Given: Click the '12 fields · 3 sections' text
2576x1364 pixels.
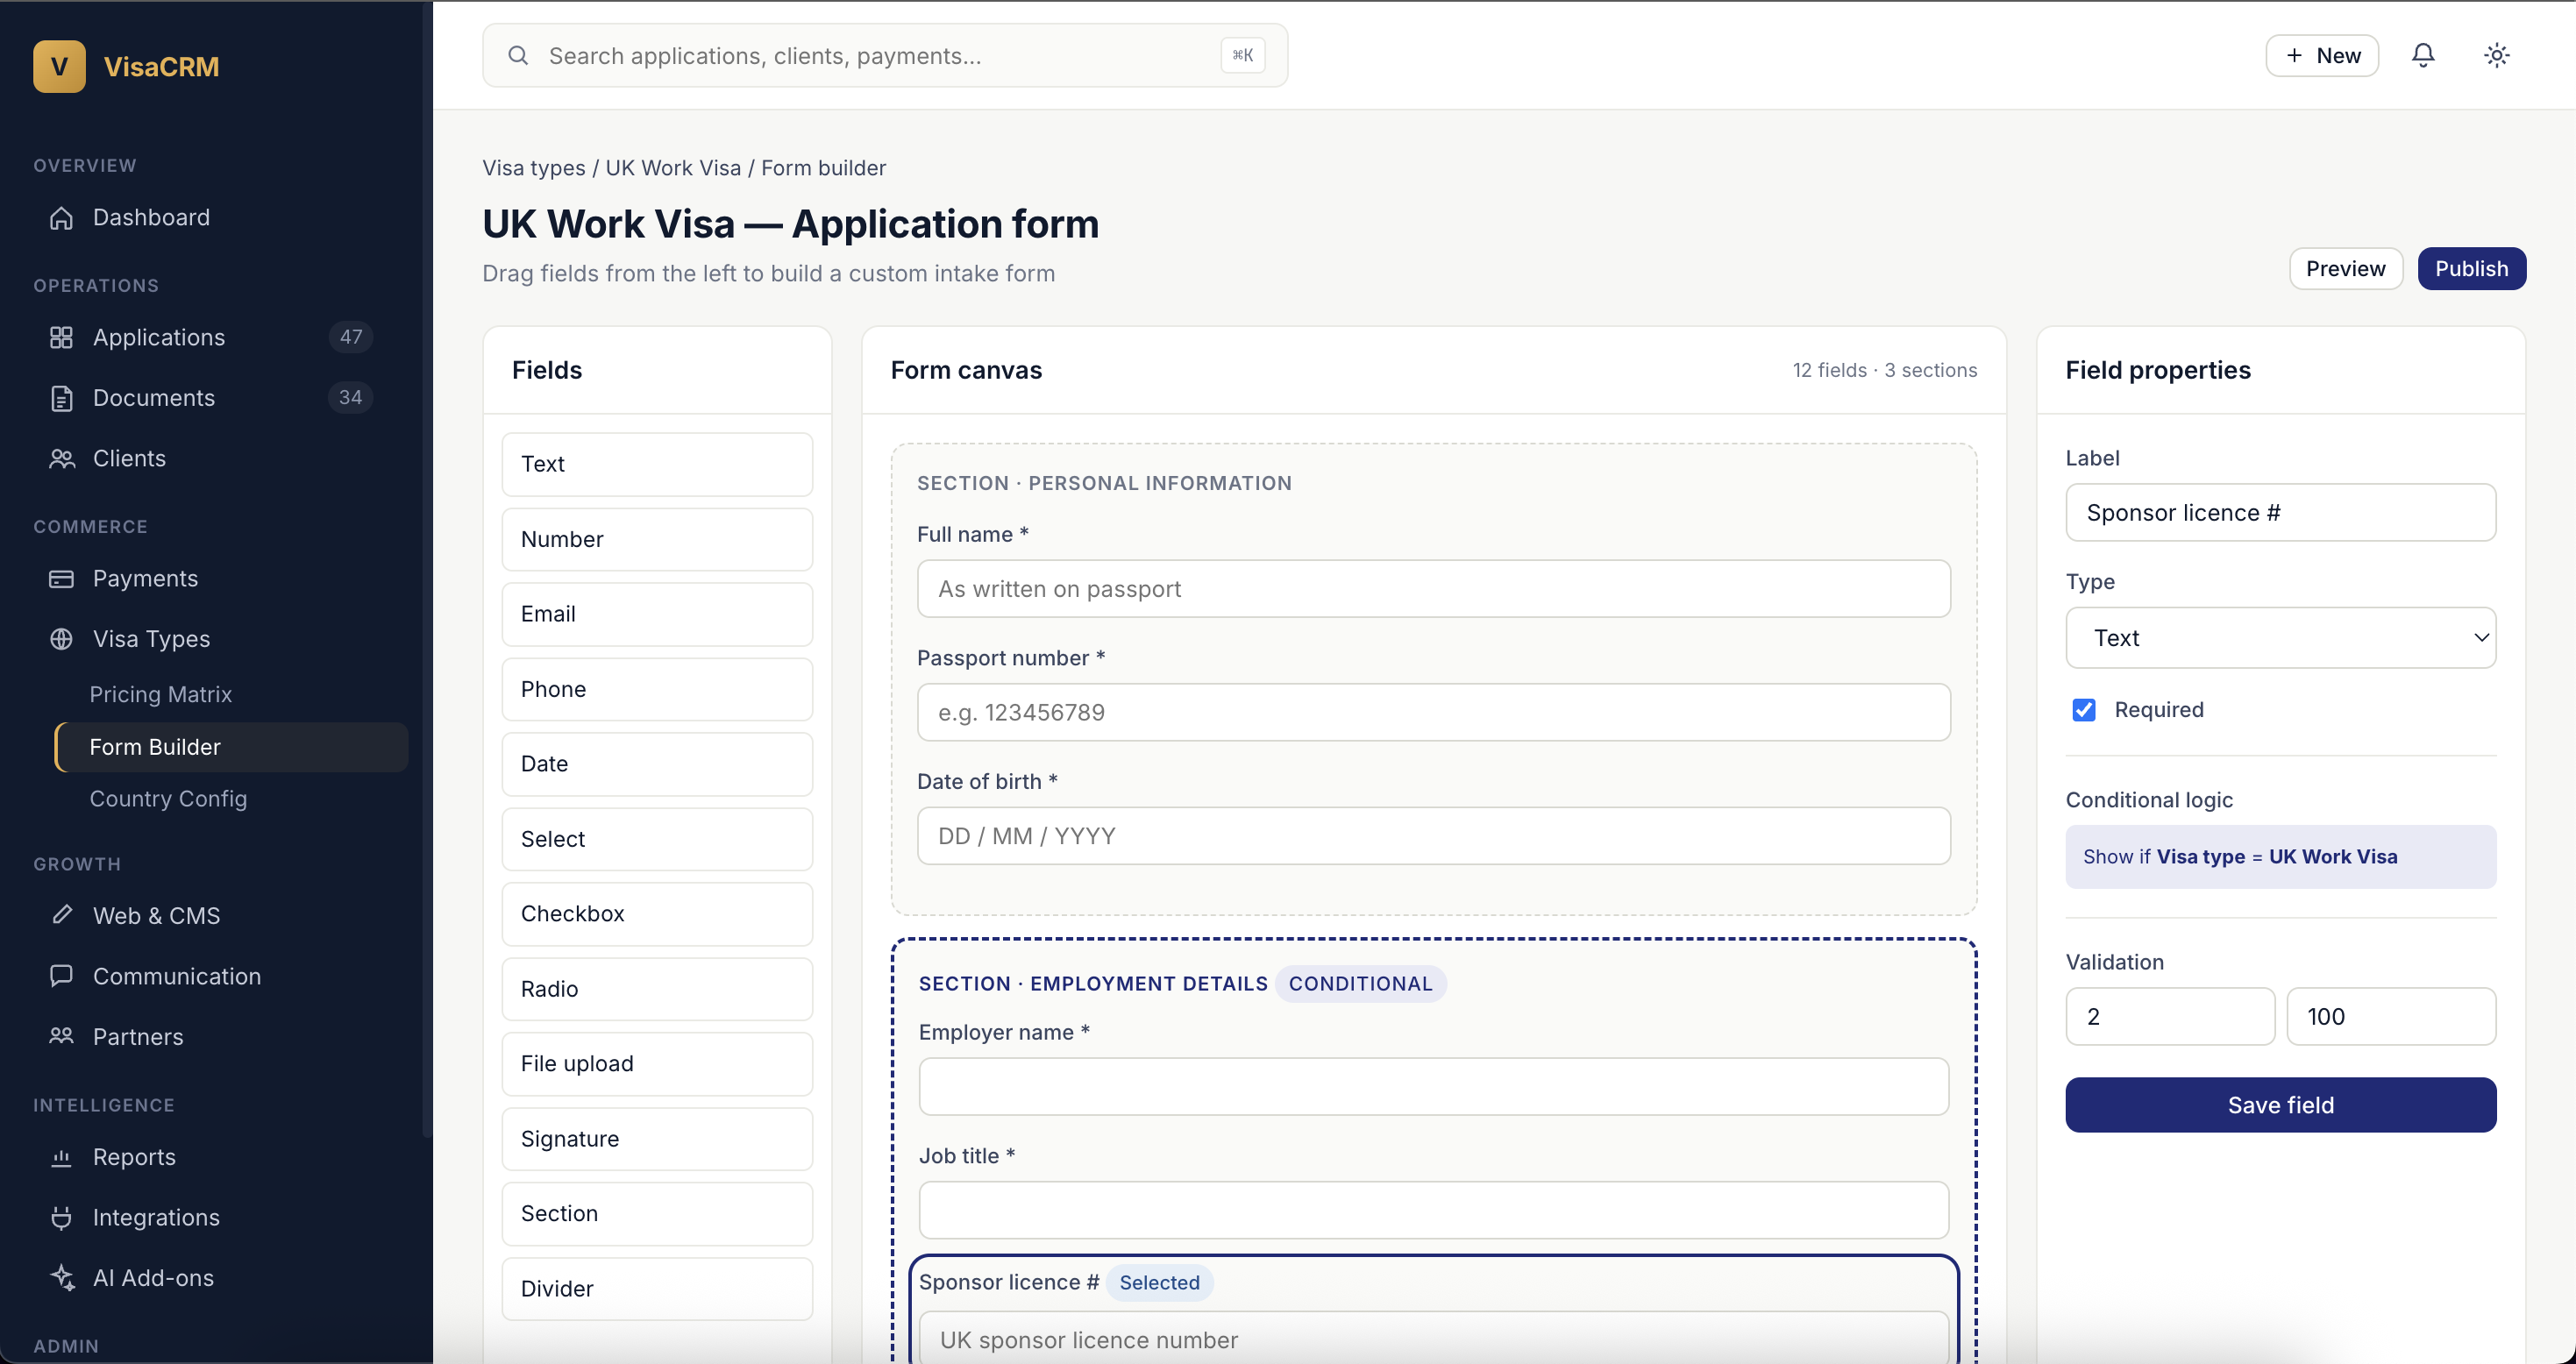Looking at the screenshot, I should coord(1884,370).
